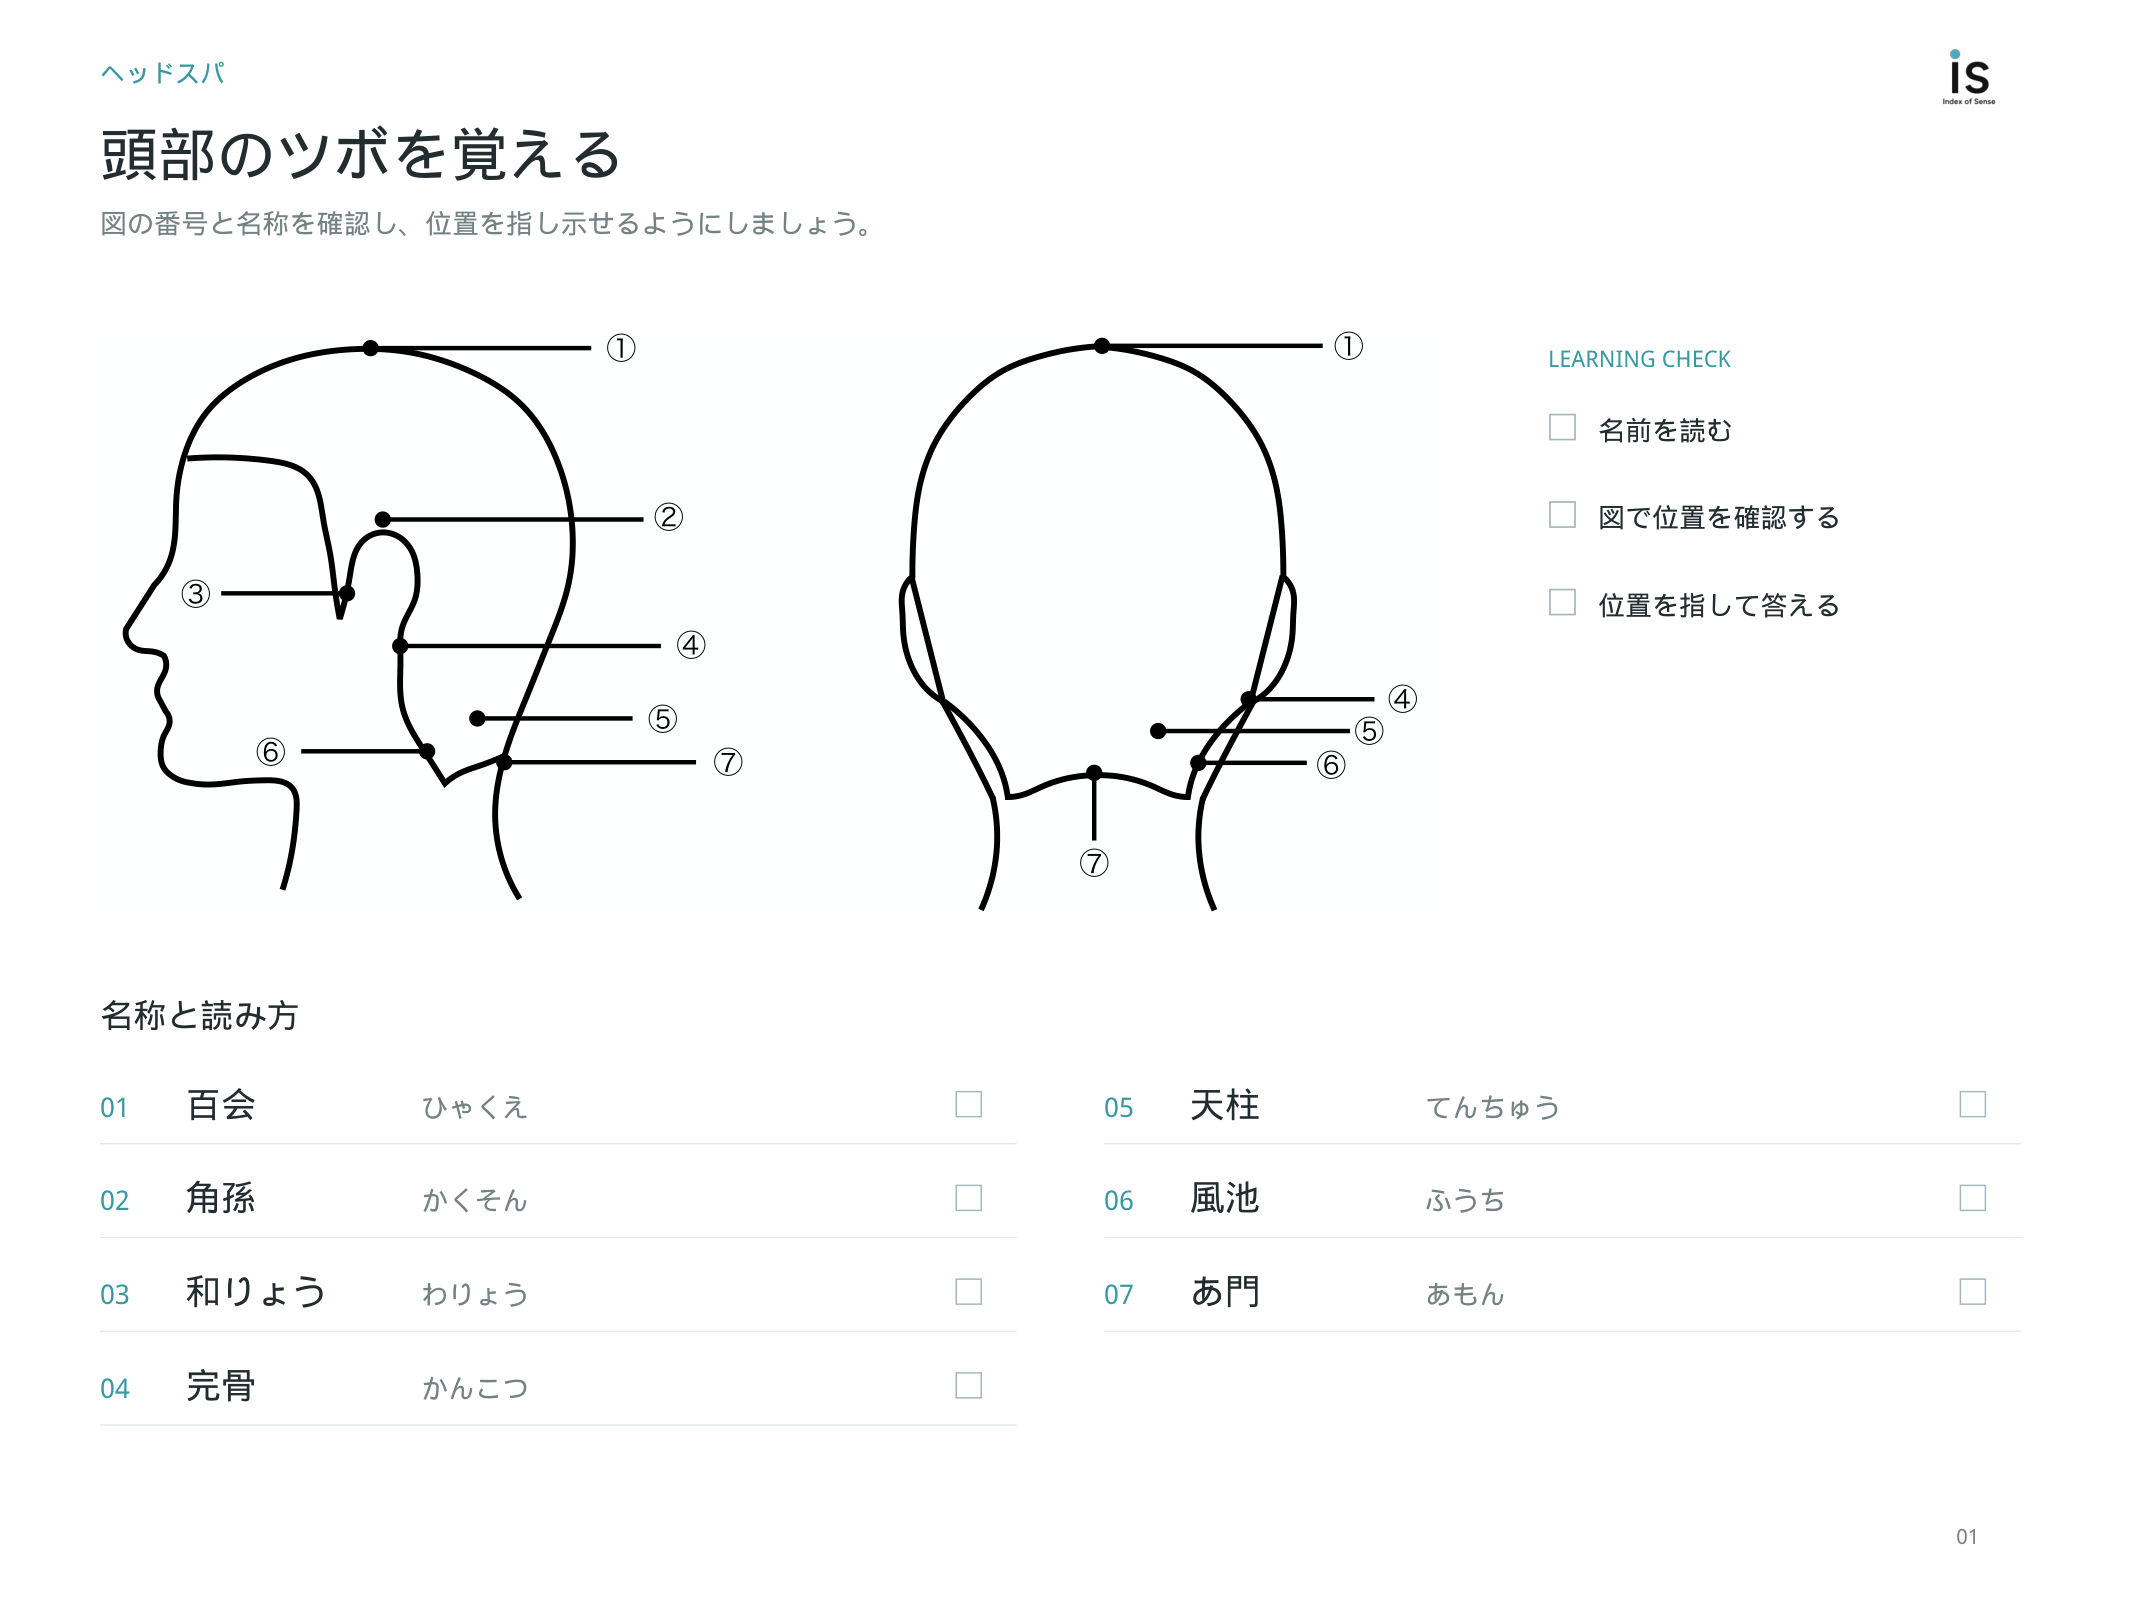The width and height of the screenshot is (2134, 1600).
Task: Click marker ⑤ on the side-view head
Action: (662, 719)
